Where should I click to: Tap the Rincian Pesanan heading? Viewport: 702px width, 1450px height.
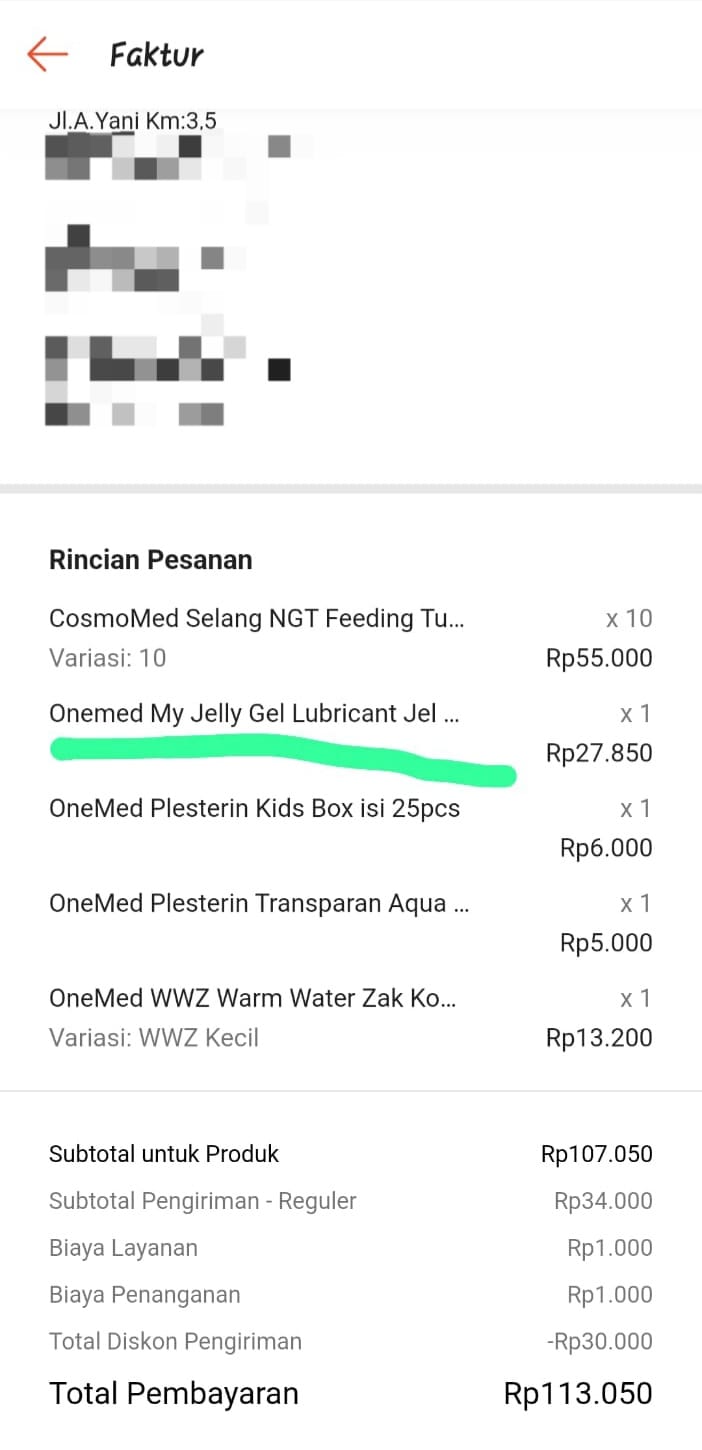pyautogui.click(x=150, y=560)
